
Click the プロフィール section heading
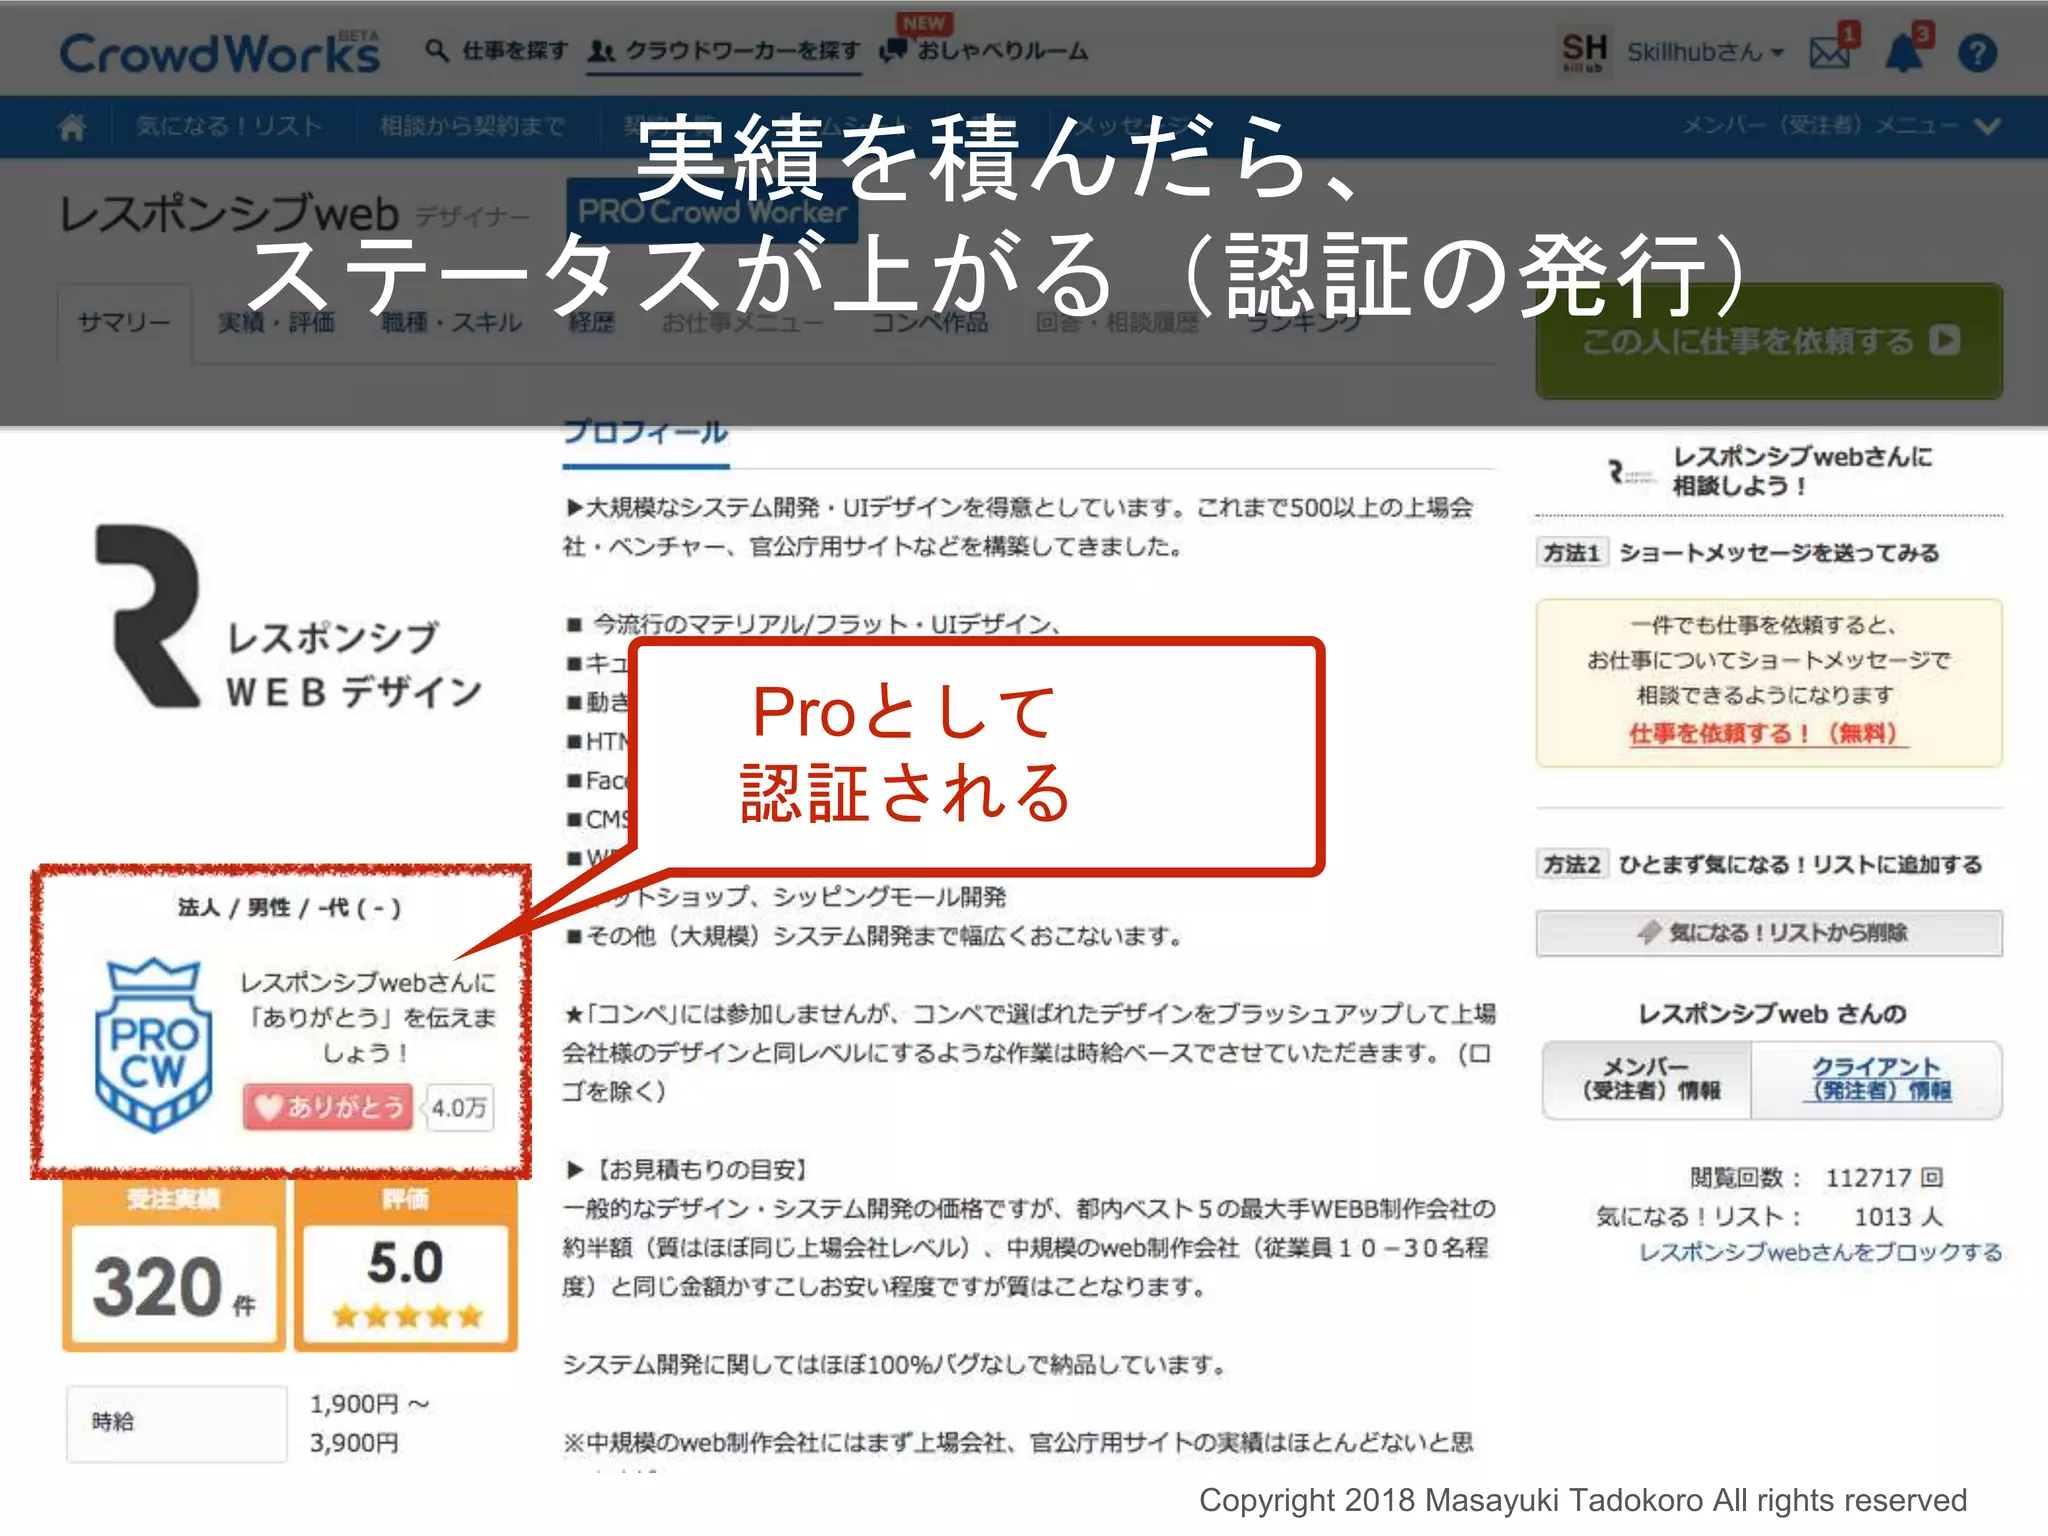tap(645, 432)
